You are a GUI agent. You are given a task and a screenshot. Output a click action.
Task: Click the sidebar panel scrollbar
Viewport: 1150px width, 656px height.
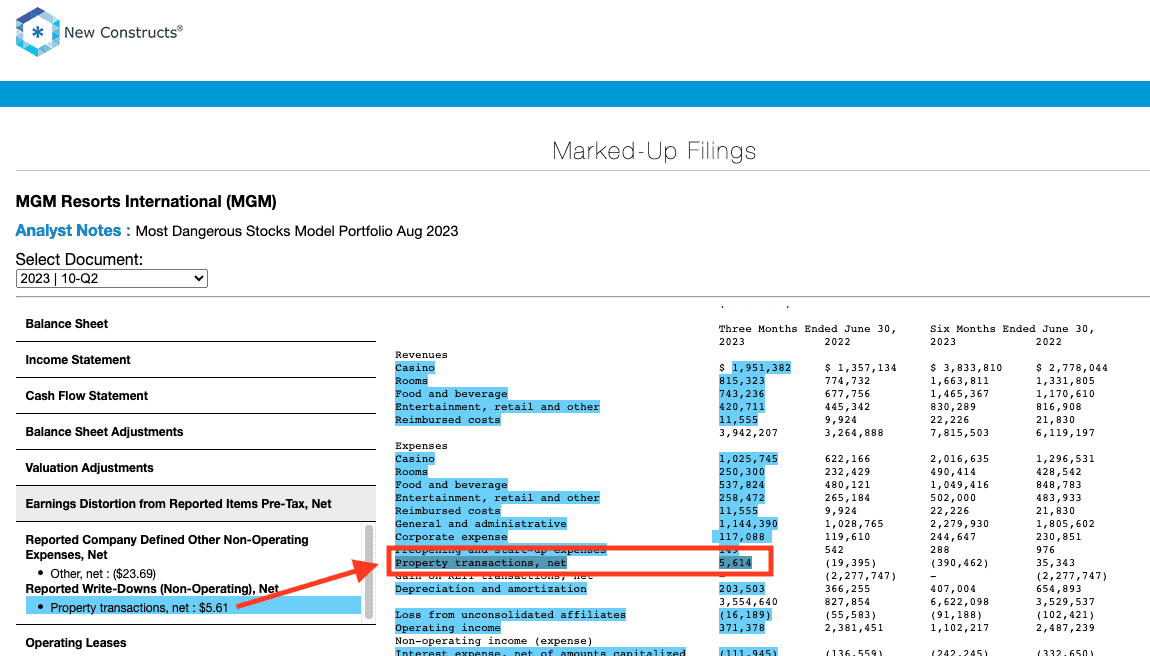369,572
